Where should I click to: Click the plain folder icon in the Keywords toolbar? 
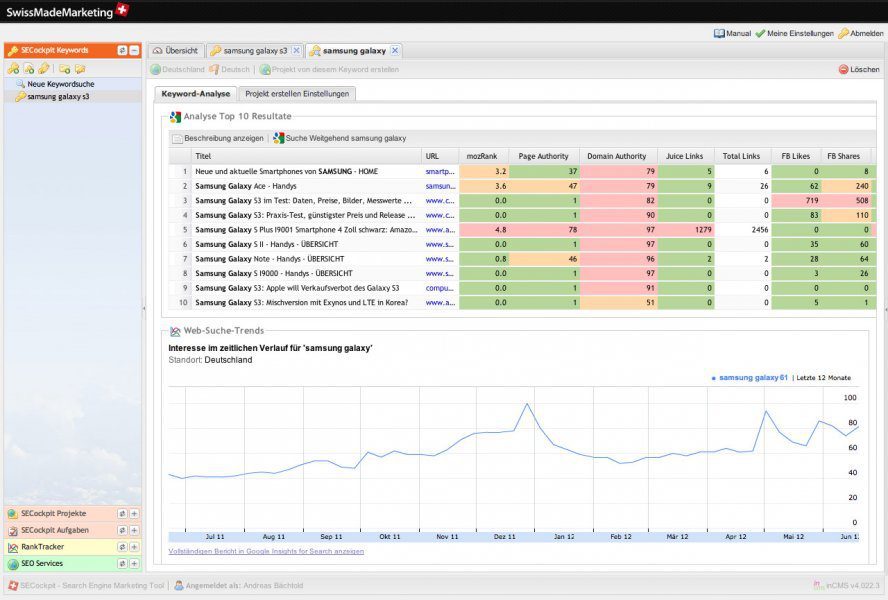pyautogui.click(x=80, y=69)
